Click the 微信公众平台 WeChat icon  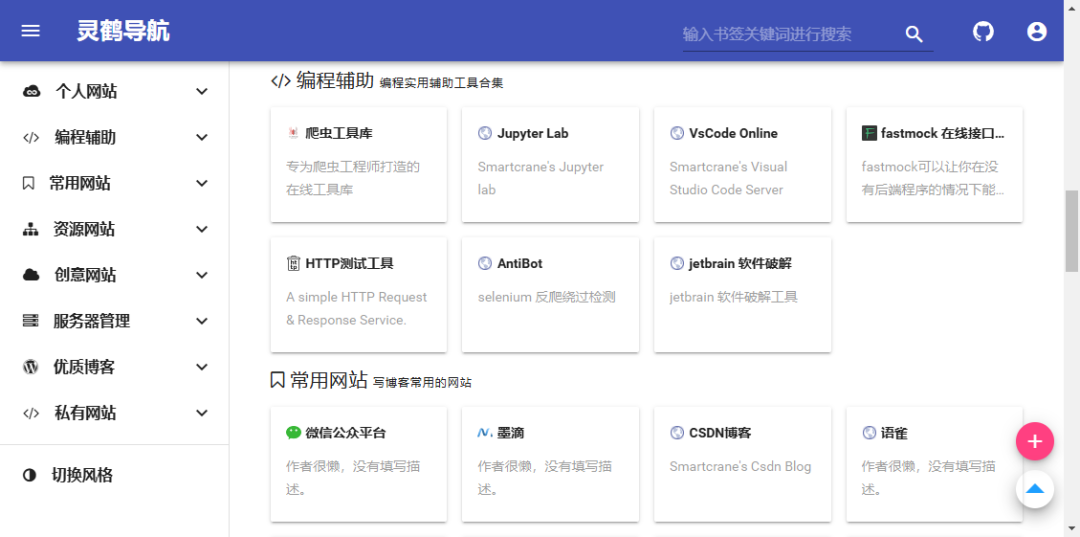coord(293,433)
